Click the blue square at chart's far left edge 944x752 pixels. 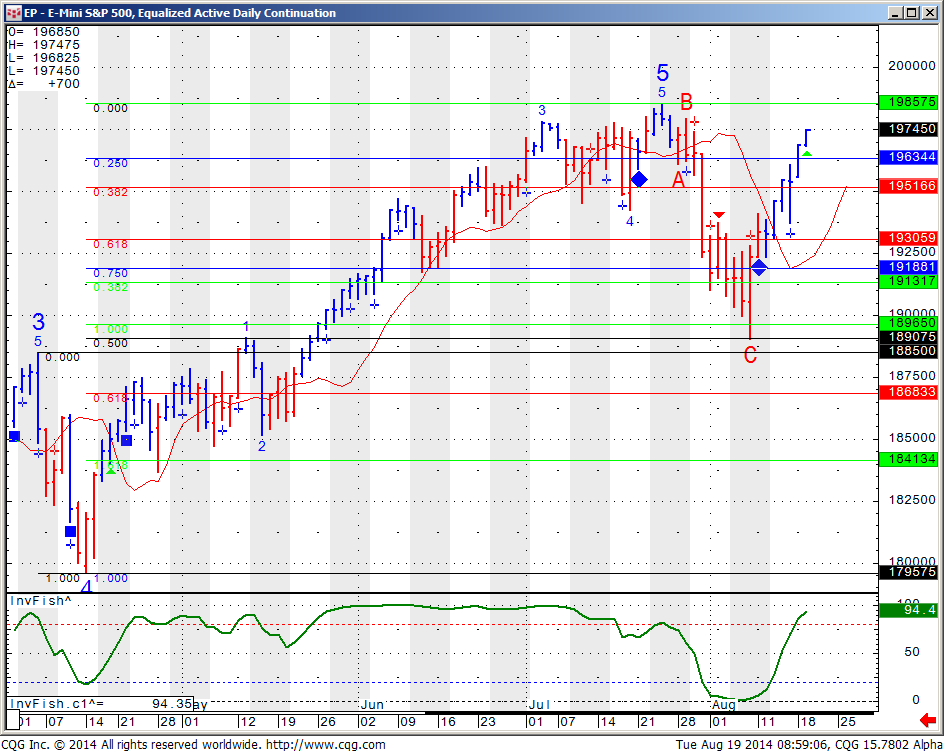14,435
